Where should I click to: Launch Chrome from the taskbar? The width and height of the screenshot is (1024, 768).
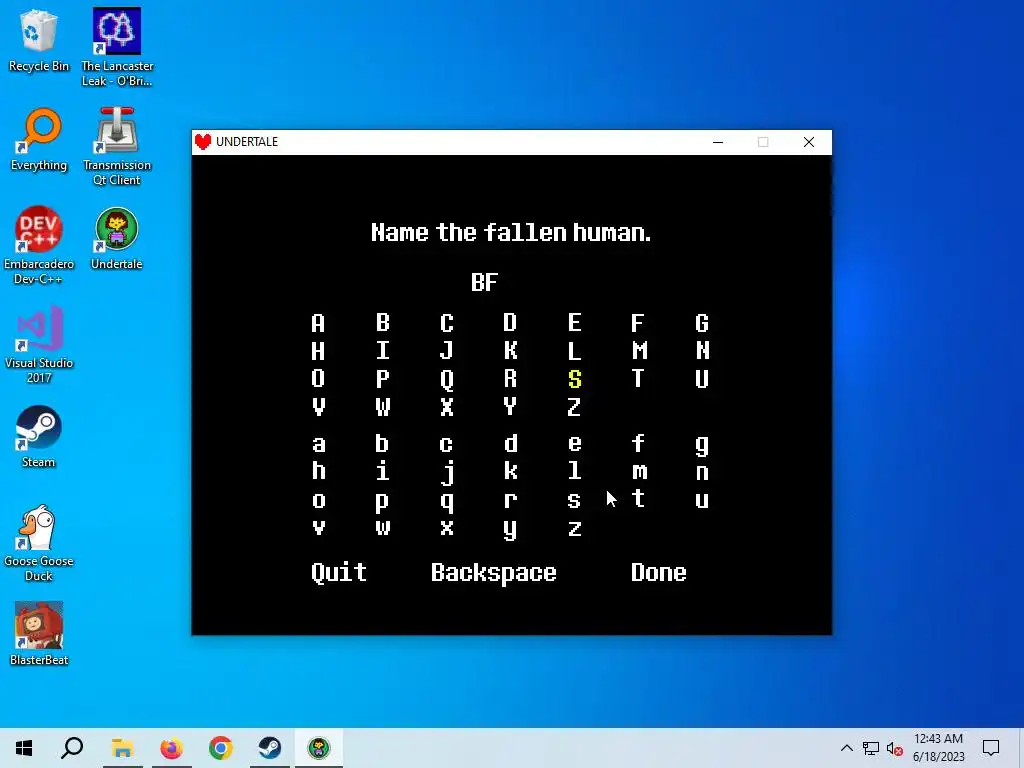click(x=221, y=748)
